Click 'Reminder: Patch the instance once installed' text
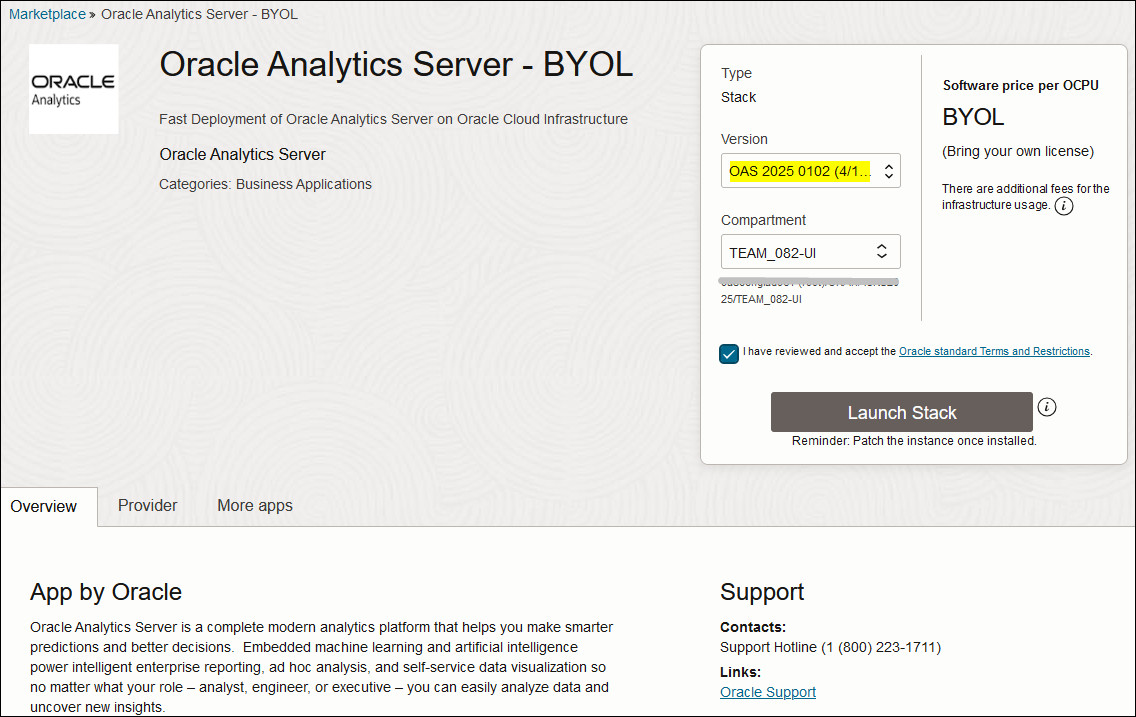 coord(914,440)
